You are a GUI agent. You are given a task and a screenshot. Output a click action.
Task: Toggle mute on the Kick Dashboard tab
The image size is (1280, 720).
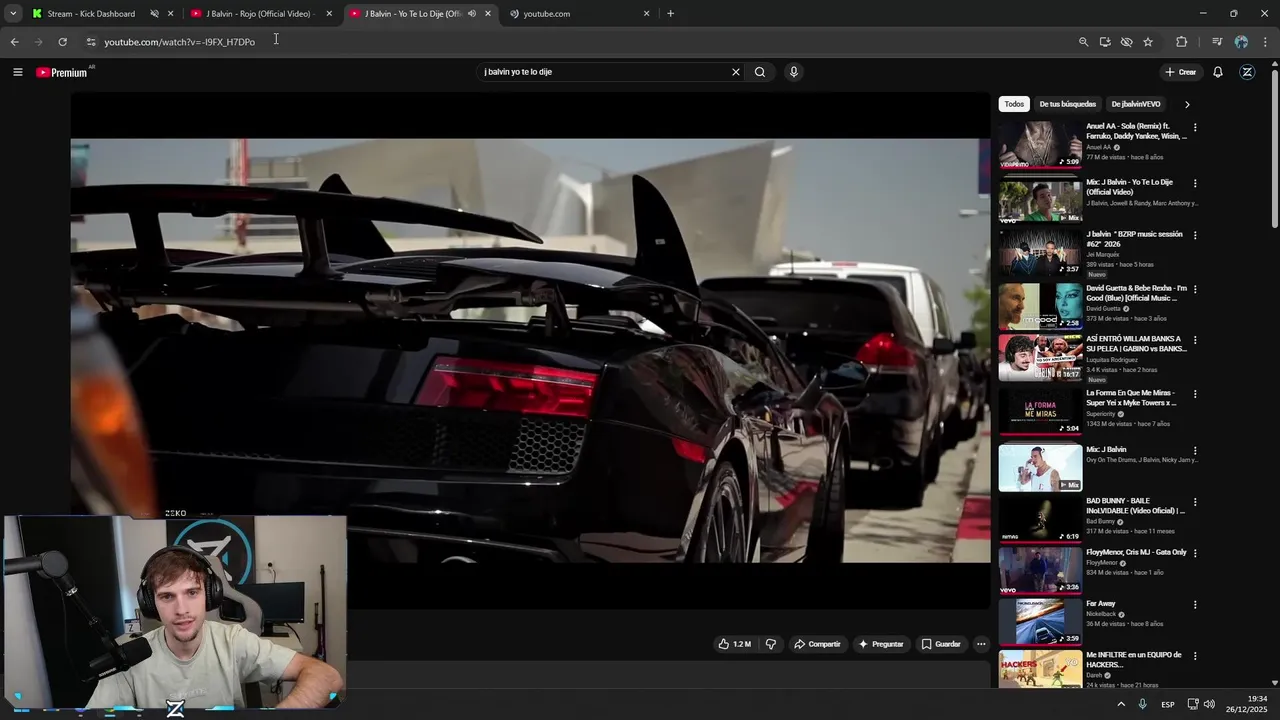[154, 14]
